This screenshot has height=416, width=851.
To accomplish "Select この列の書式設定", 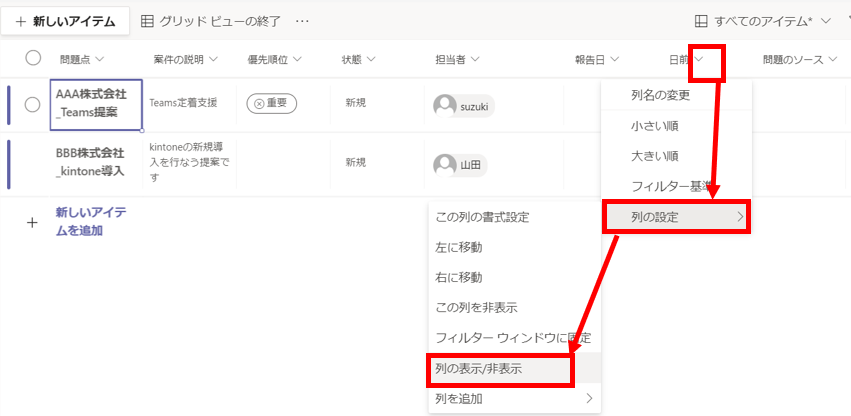I will (515, 218).
